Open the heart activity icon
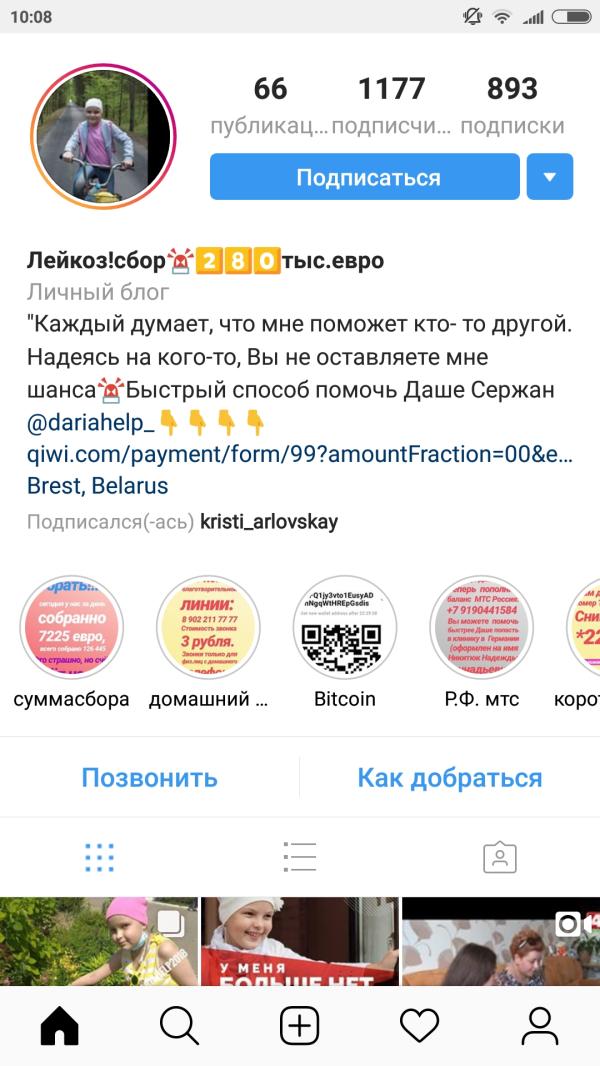Screen dimensions: 600x1066 (419, 1025)
